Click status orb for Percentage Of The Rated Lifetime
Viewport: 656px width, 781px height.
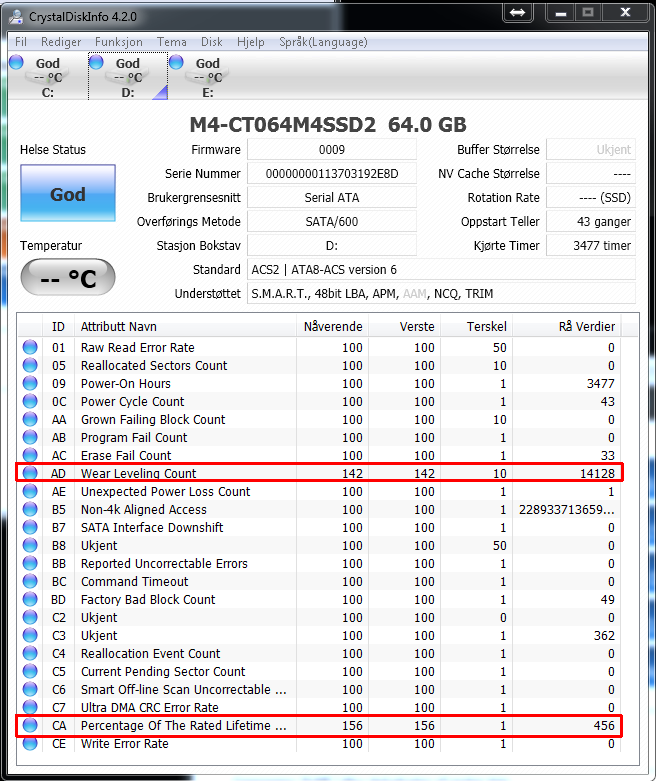(30, 725)
